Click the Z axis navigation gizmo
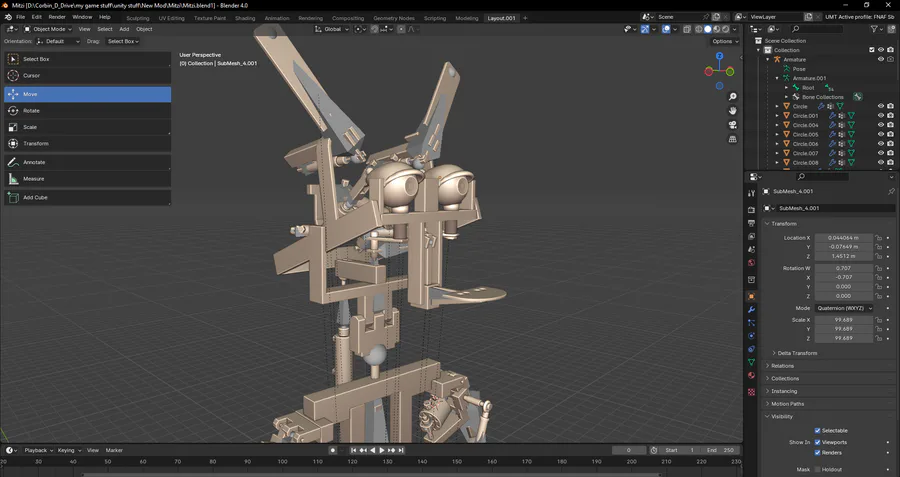The width and height of the screenshot is (900, 477). 719,56
